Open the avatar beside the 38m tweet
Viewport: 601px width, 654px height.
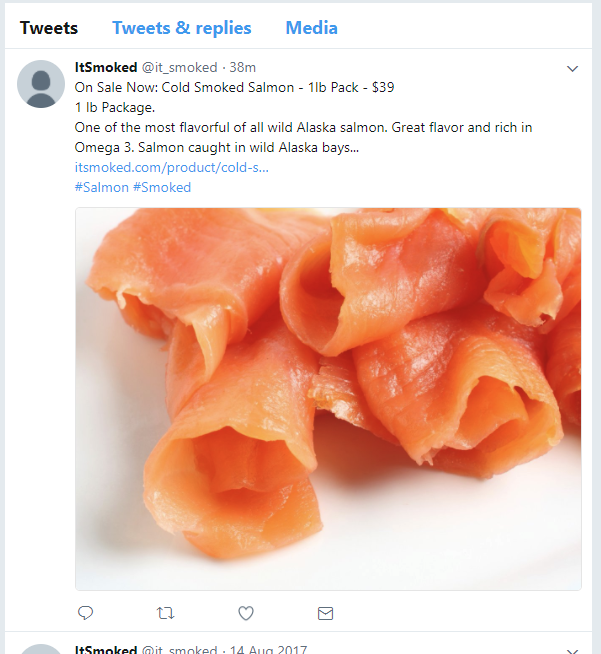[x=42, y=84]
